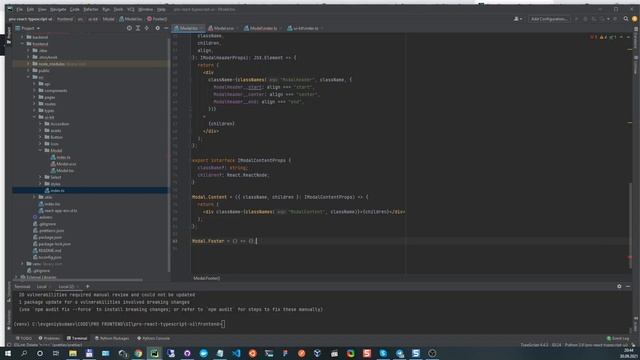Expand the Accordion folder
The height and width of the screenshot is (360, 640).
click(x=41, y=124)
